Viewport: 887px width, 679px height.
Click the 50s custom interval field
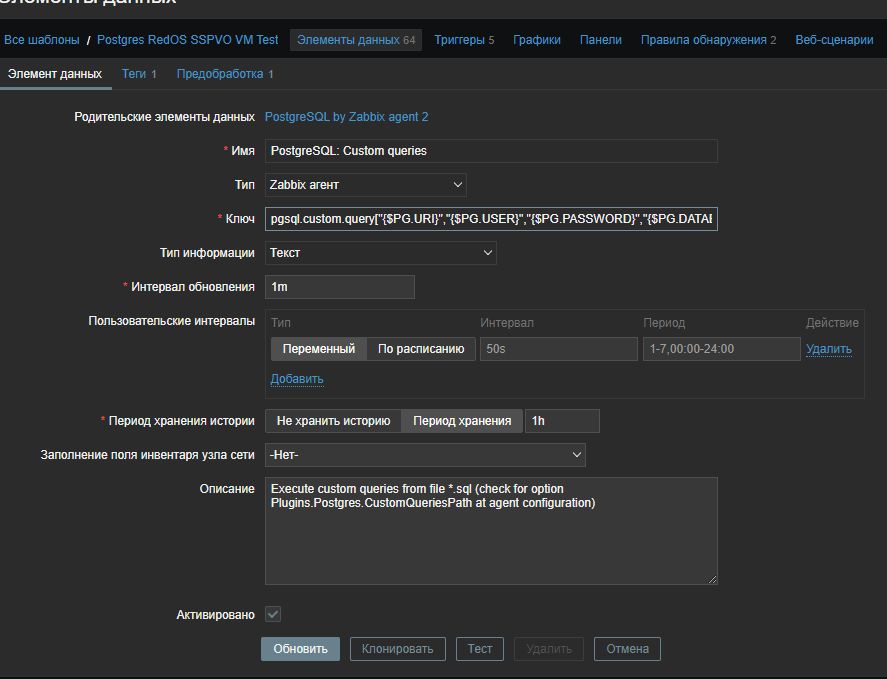[559, 349]
